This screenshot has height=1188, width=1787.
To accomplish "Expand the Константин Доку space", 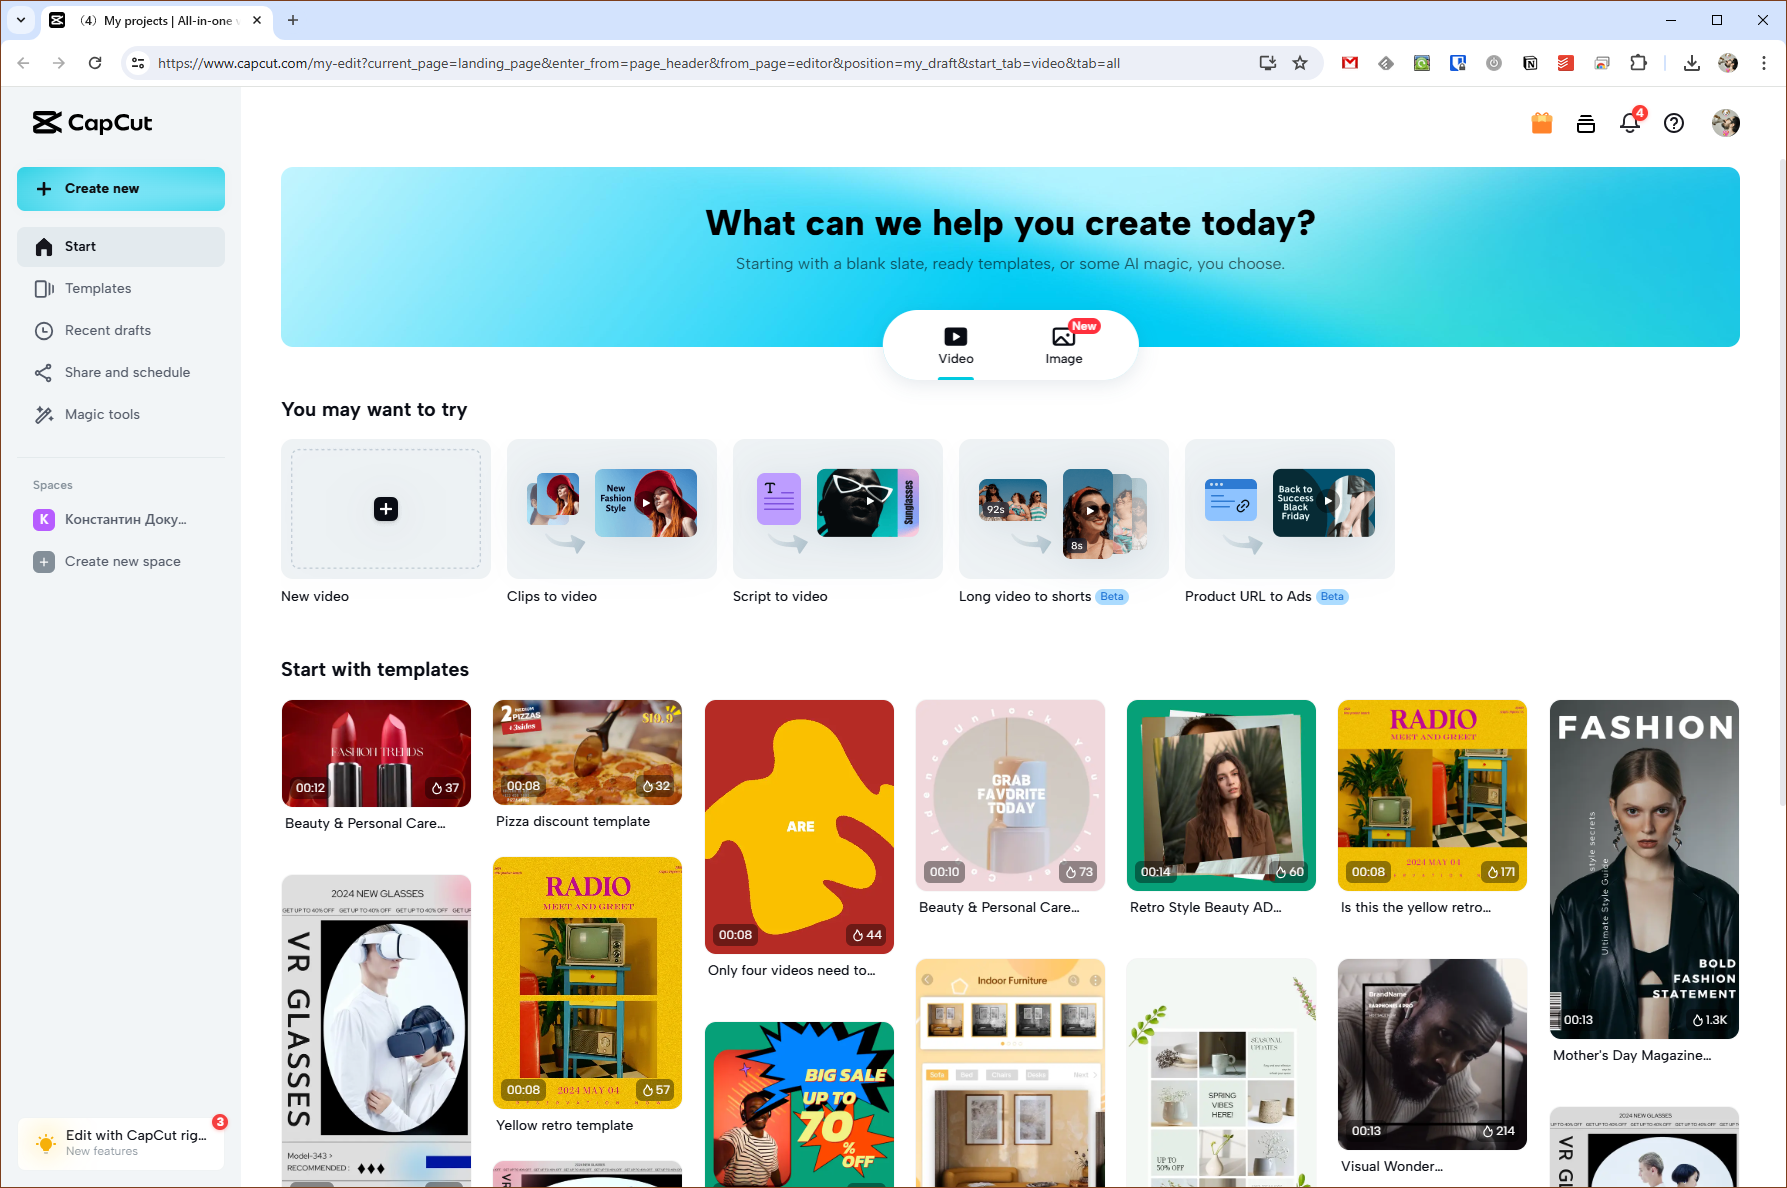I will (x=121, y=520).
